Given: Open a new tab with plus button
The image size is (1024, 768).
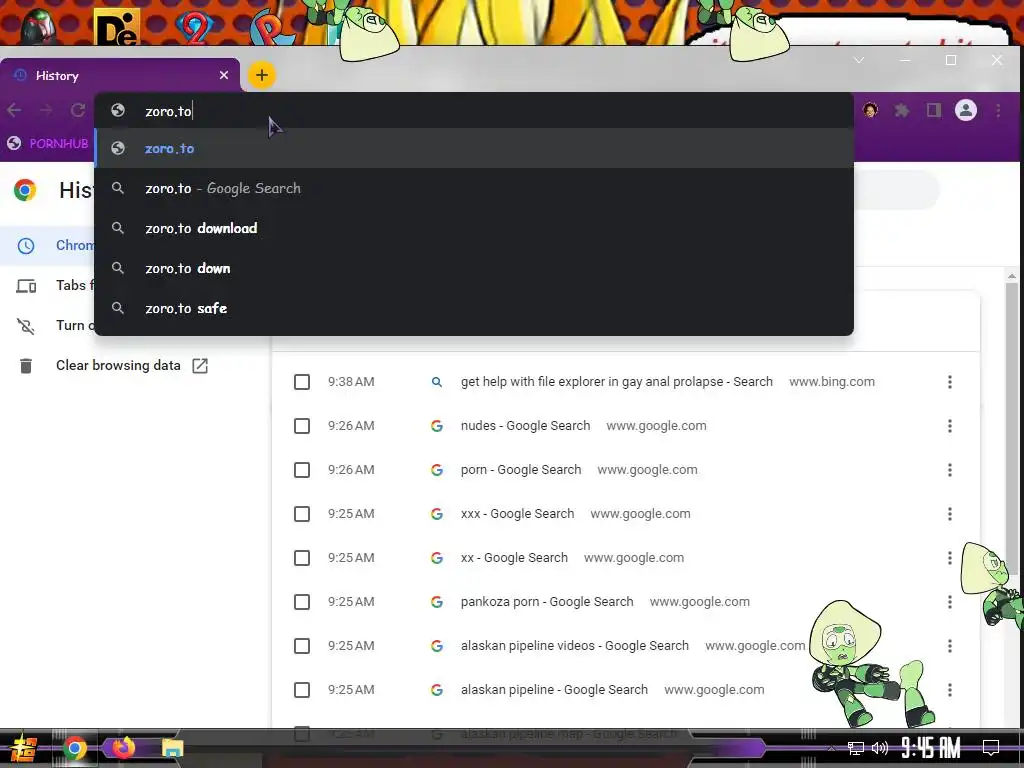Looking at the screenshot, I should pyautogui.click(x=262, y=75).
